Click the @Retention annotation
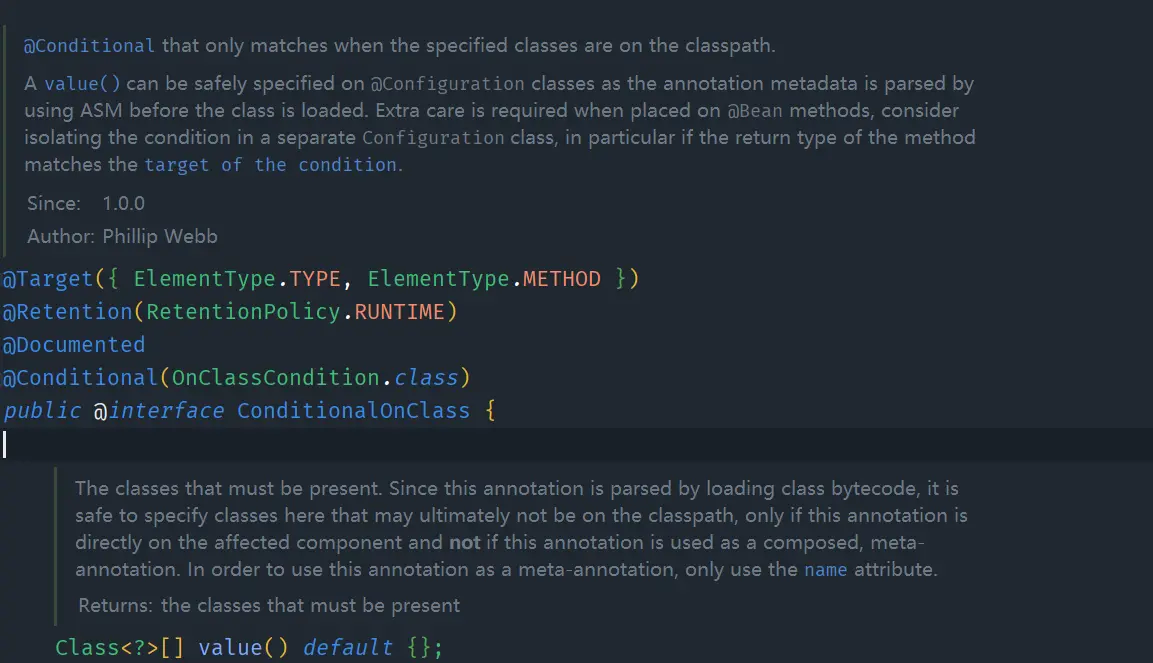The width and height of the screenshot is (1153, 663). click(68, 312)
